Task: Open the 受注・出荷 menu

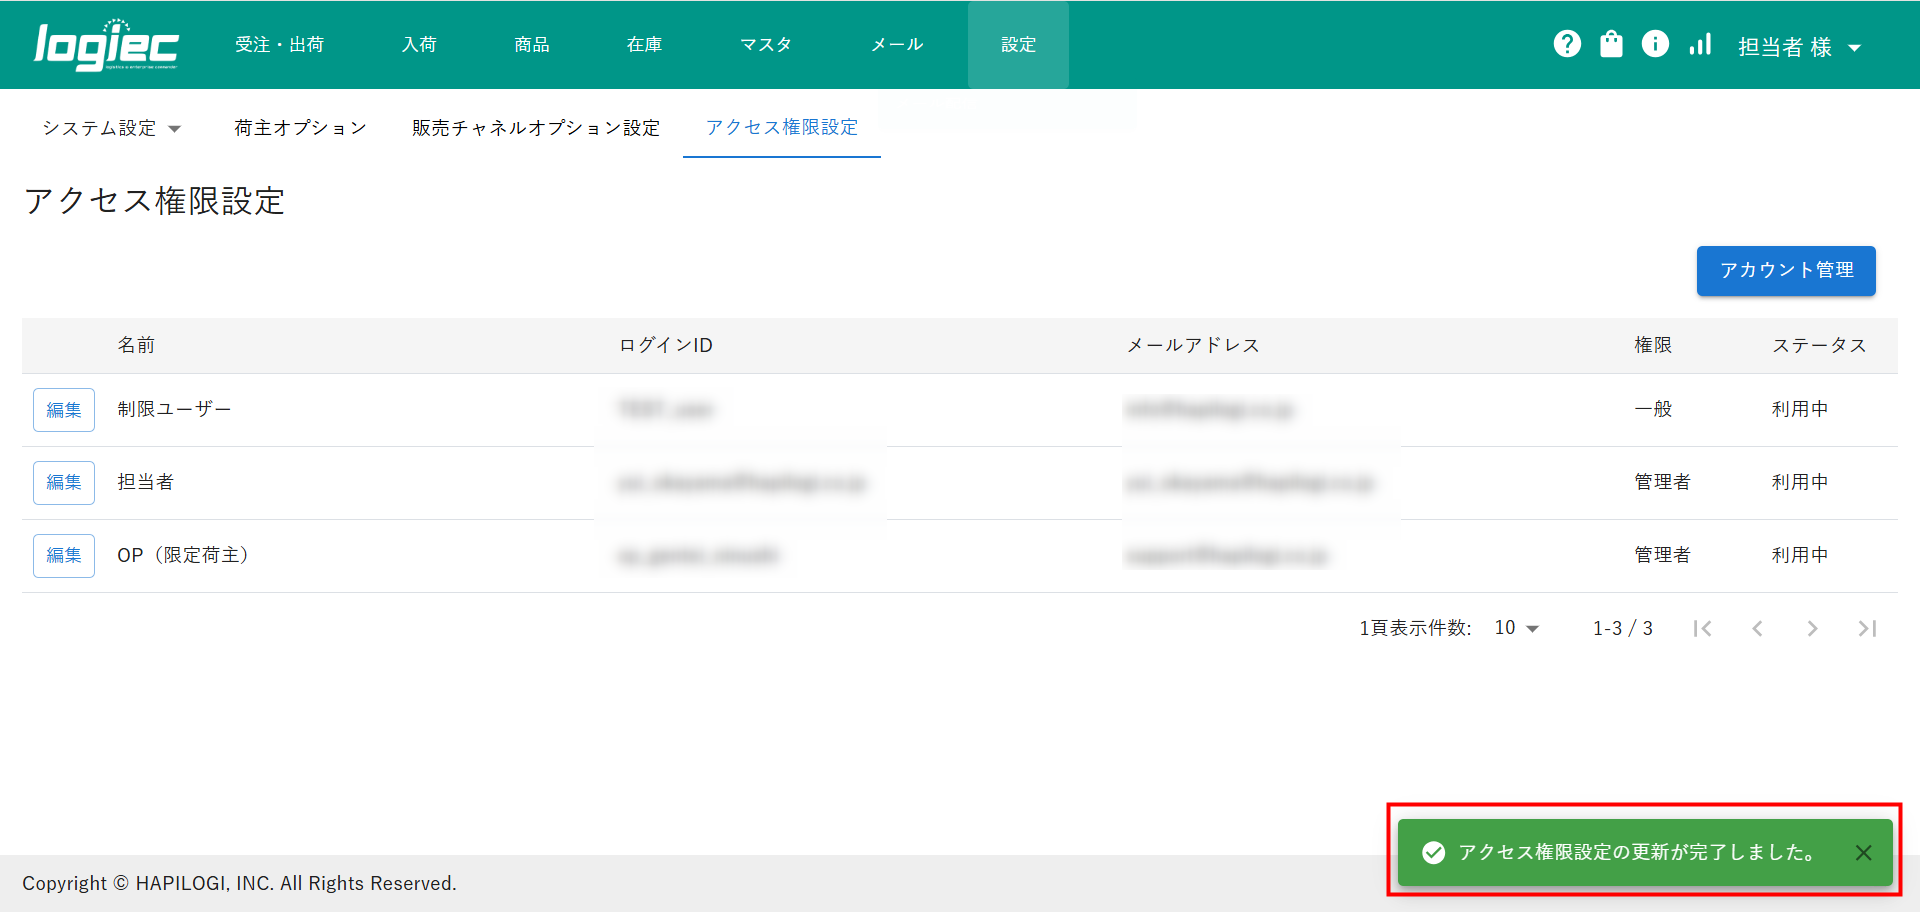Action: click(x=279, y=45)
